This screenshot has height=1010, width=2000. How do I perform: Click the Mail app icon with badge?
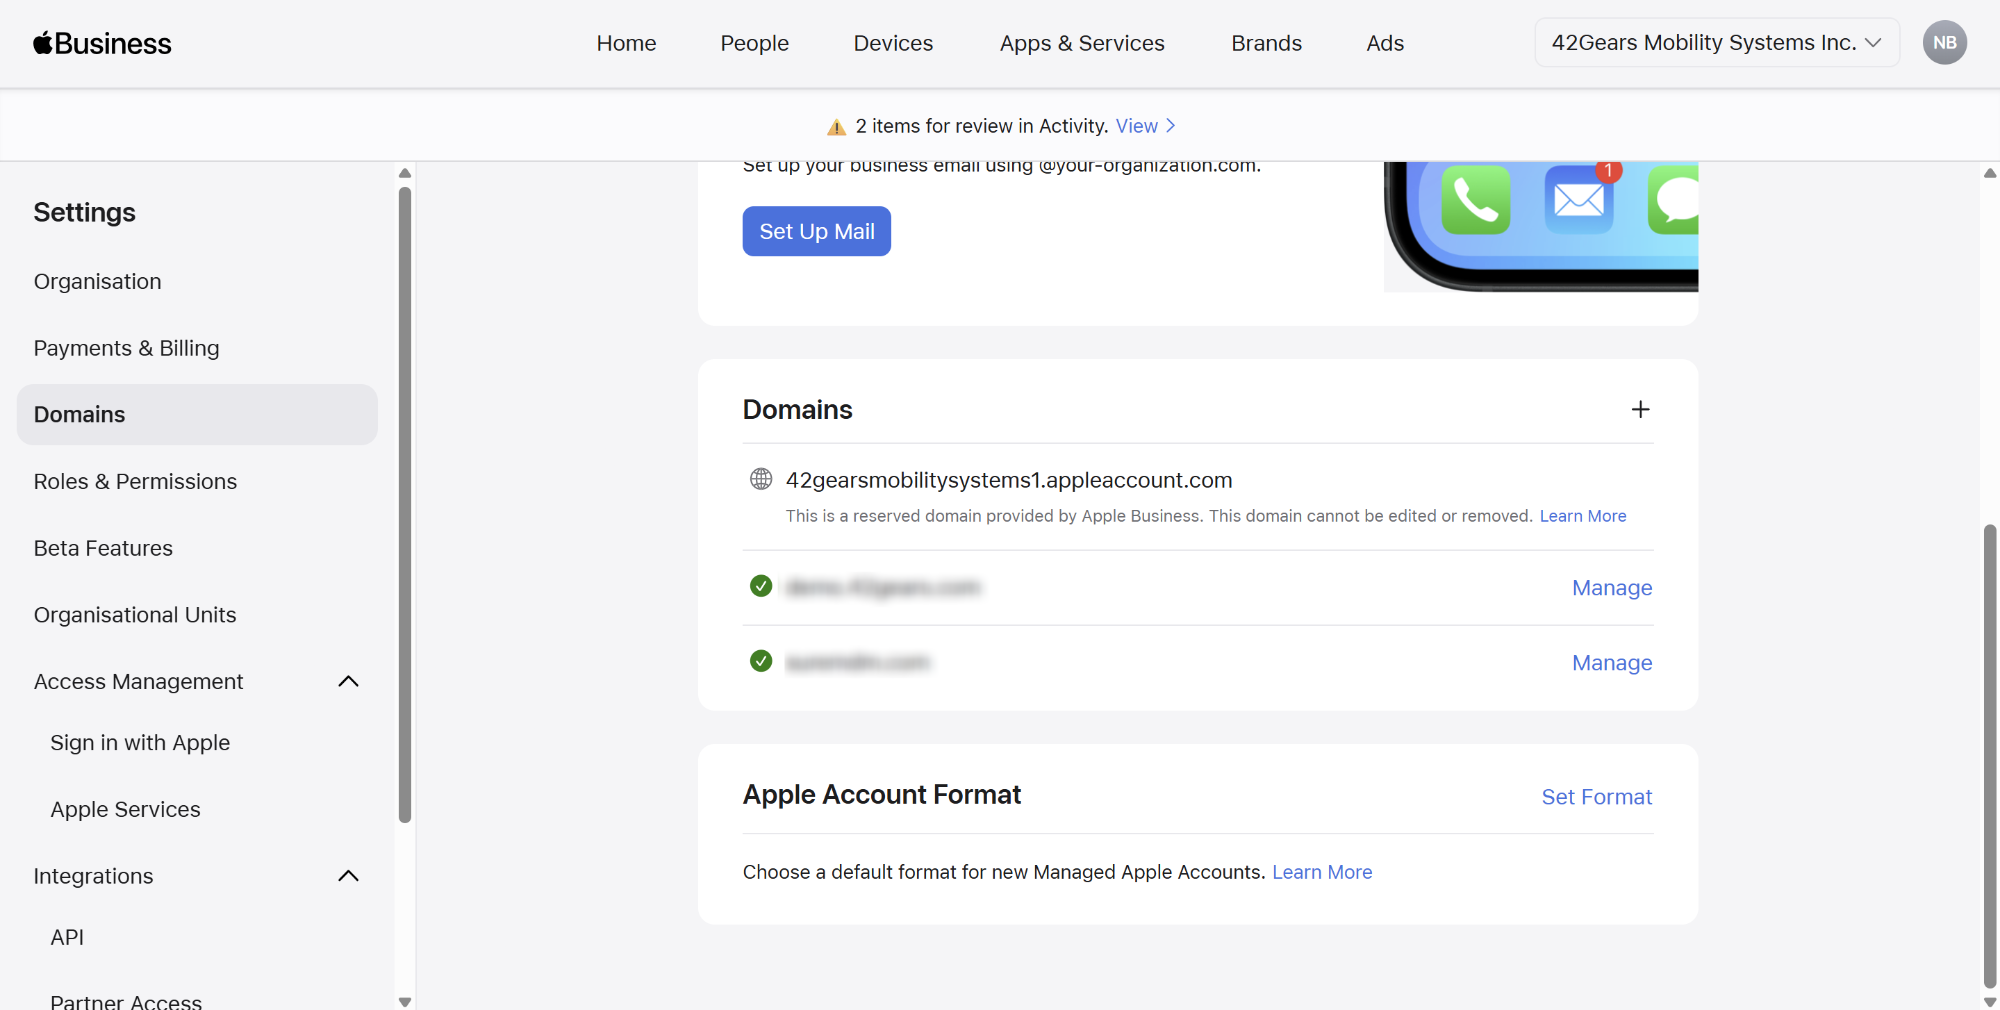tap(1580, 199)
